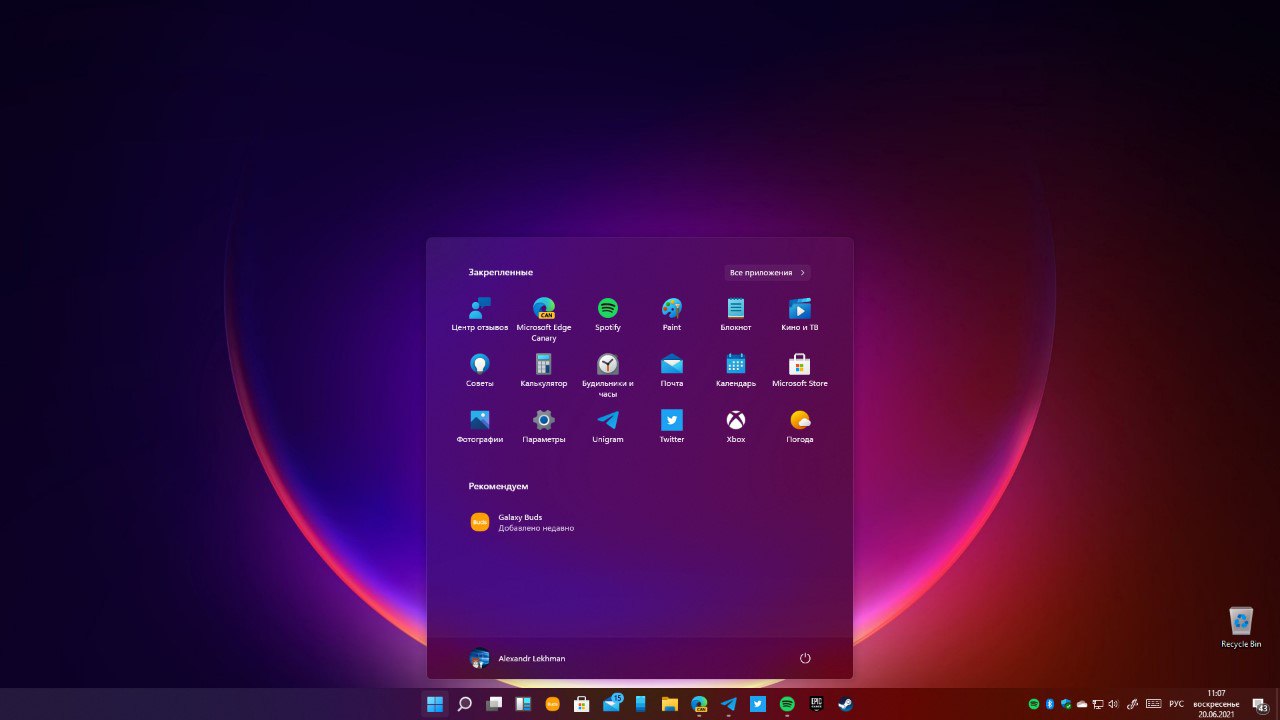Viewport: 1280px width, 720px height.
Task: Click the Start button on taskbar
Action: [435, 704]
